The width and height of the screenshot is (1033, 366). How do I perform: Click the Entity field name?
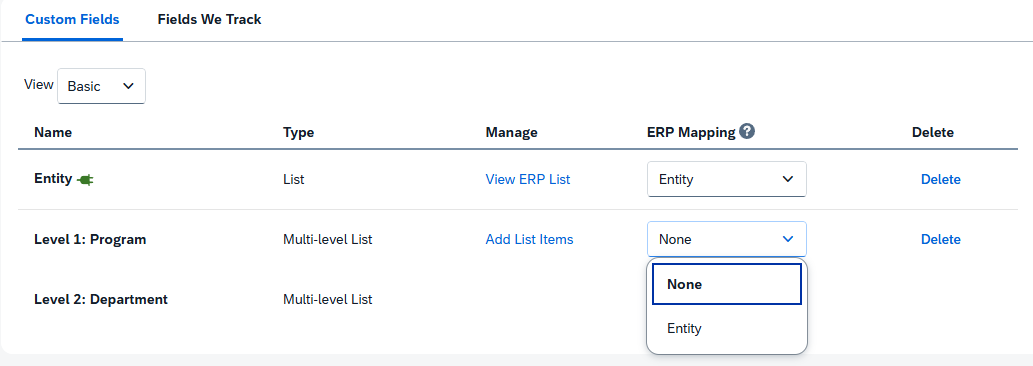coord(53,178)
